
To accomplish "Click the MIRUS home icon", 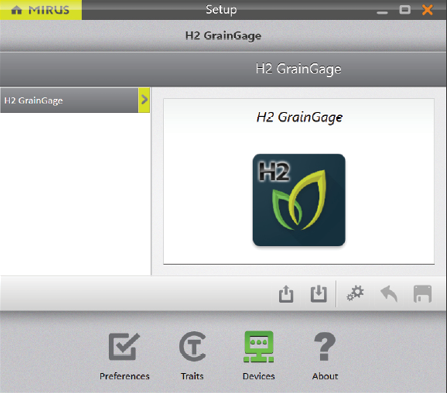I will (16, 10).
